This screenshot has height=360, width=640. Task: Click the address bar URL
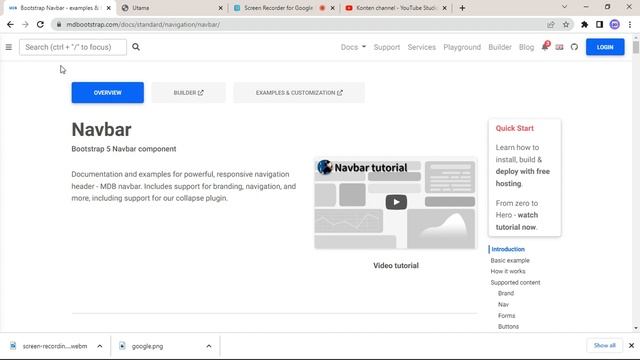(x=143, y=24)
